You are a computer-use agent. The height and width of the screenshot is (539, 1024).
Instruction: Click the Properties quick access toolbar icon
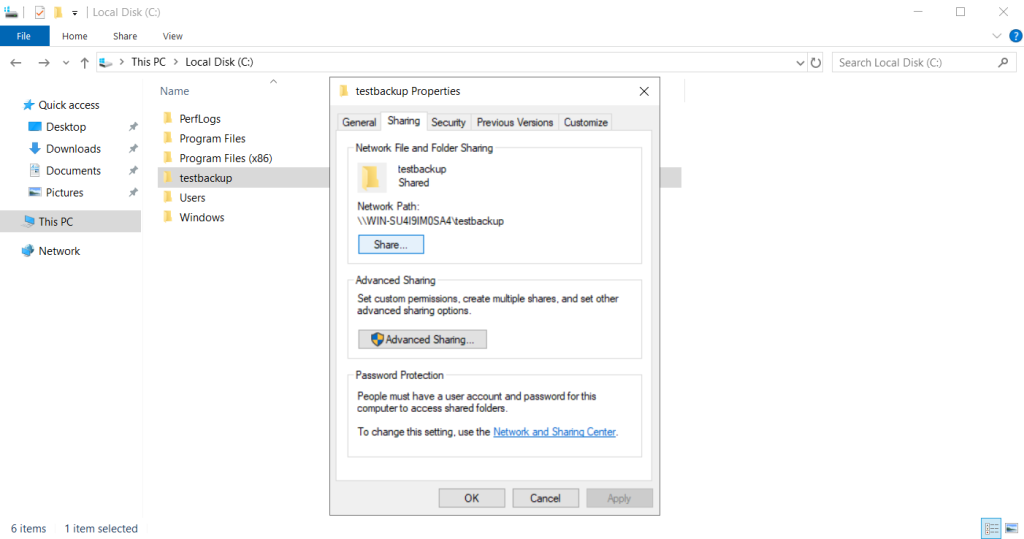pyautogui.click(x=40, y=12)
